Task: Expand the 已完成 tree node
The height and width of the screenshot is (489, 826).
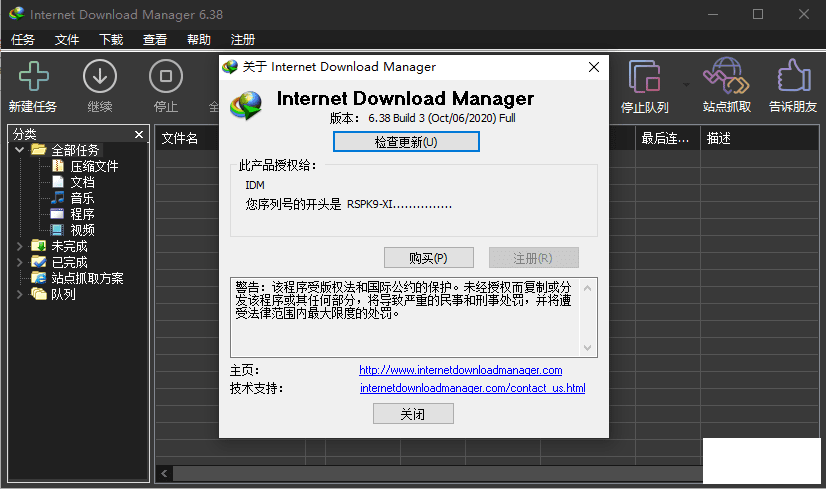Action: click(19, 262)
